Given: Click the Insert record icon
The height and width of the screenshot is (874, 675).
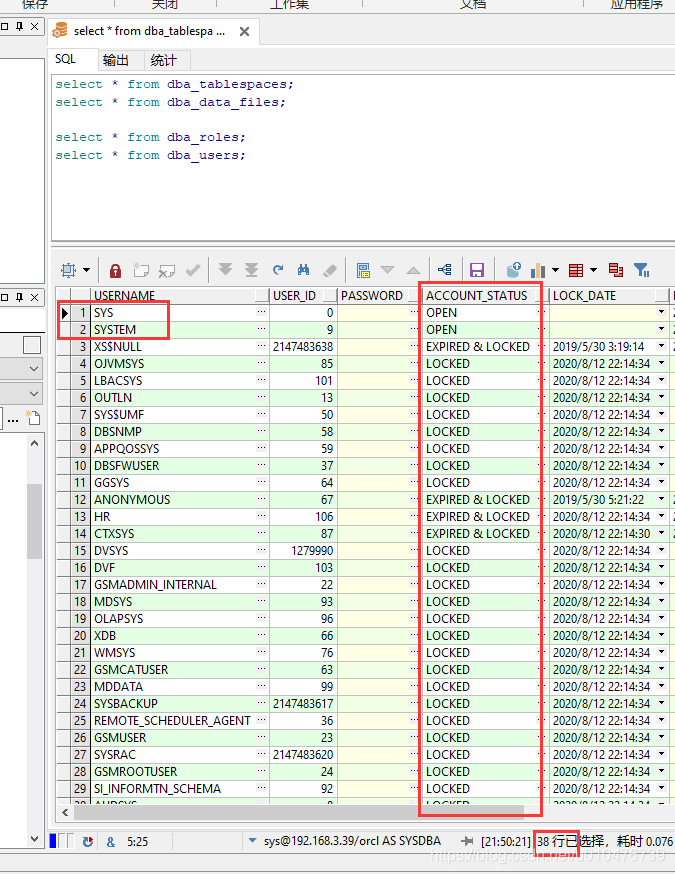Looking at the screenshot, I should 141,270.
